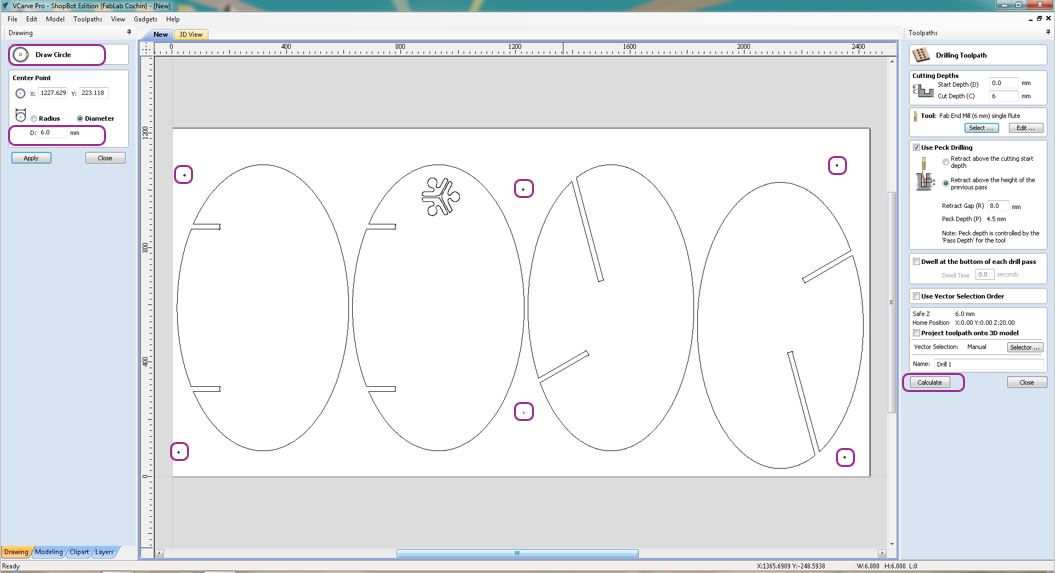Click the toolpath Name field
The image size is (1055, 573).
coord(988,364)
